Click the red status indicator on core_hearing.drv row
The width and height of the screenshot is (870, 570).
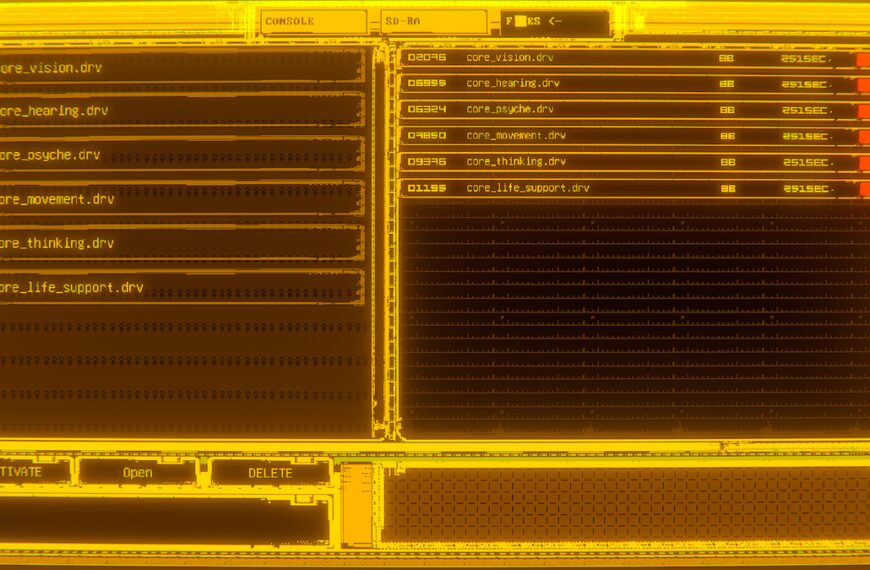coord(863,85)
